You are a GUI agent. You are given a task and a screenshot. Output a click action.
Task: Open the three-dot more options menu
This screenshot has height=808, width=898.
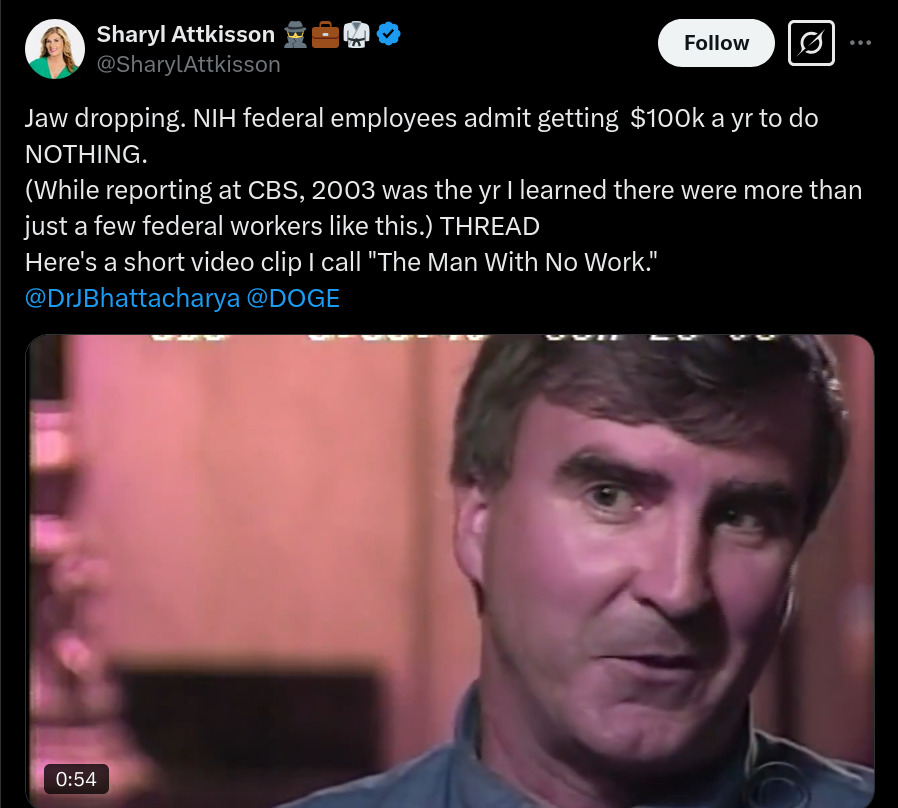click(x=860, y=43)
